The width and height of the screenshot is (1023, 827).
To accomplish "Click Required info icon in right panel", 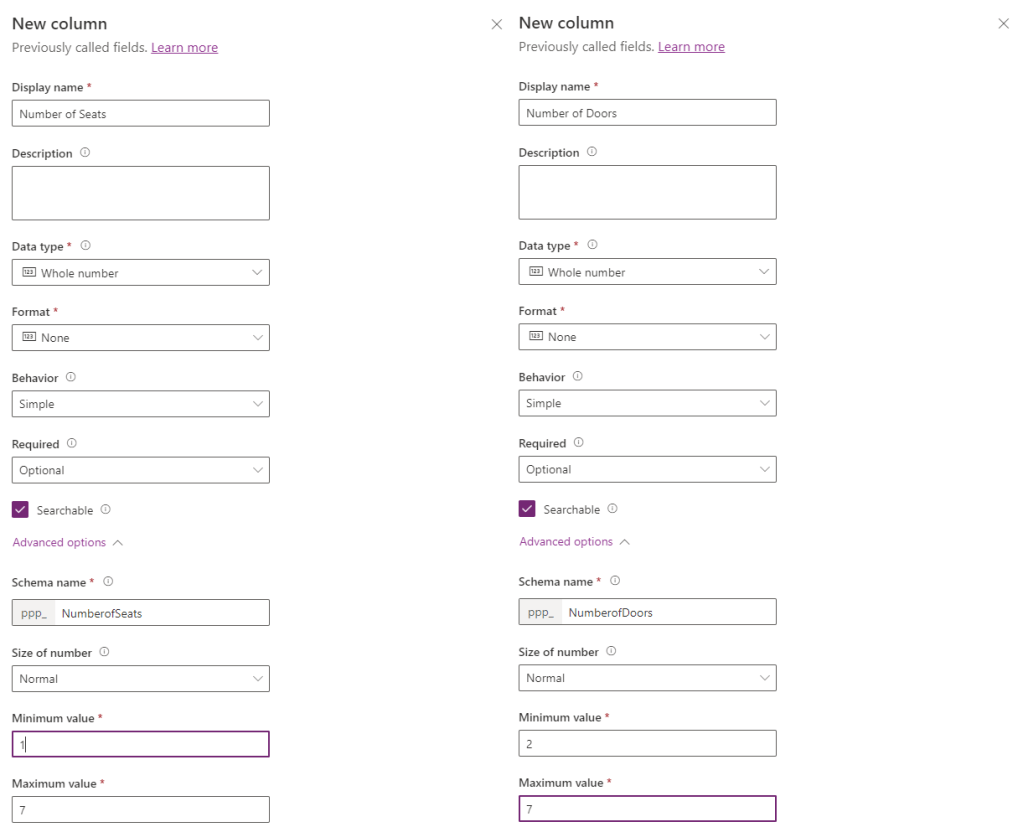I will click(579, 443).
